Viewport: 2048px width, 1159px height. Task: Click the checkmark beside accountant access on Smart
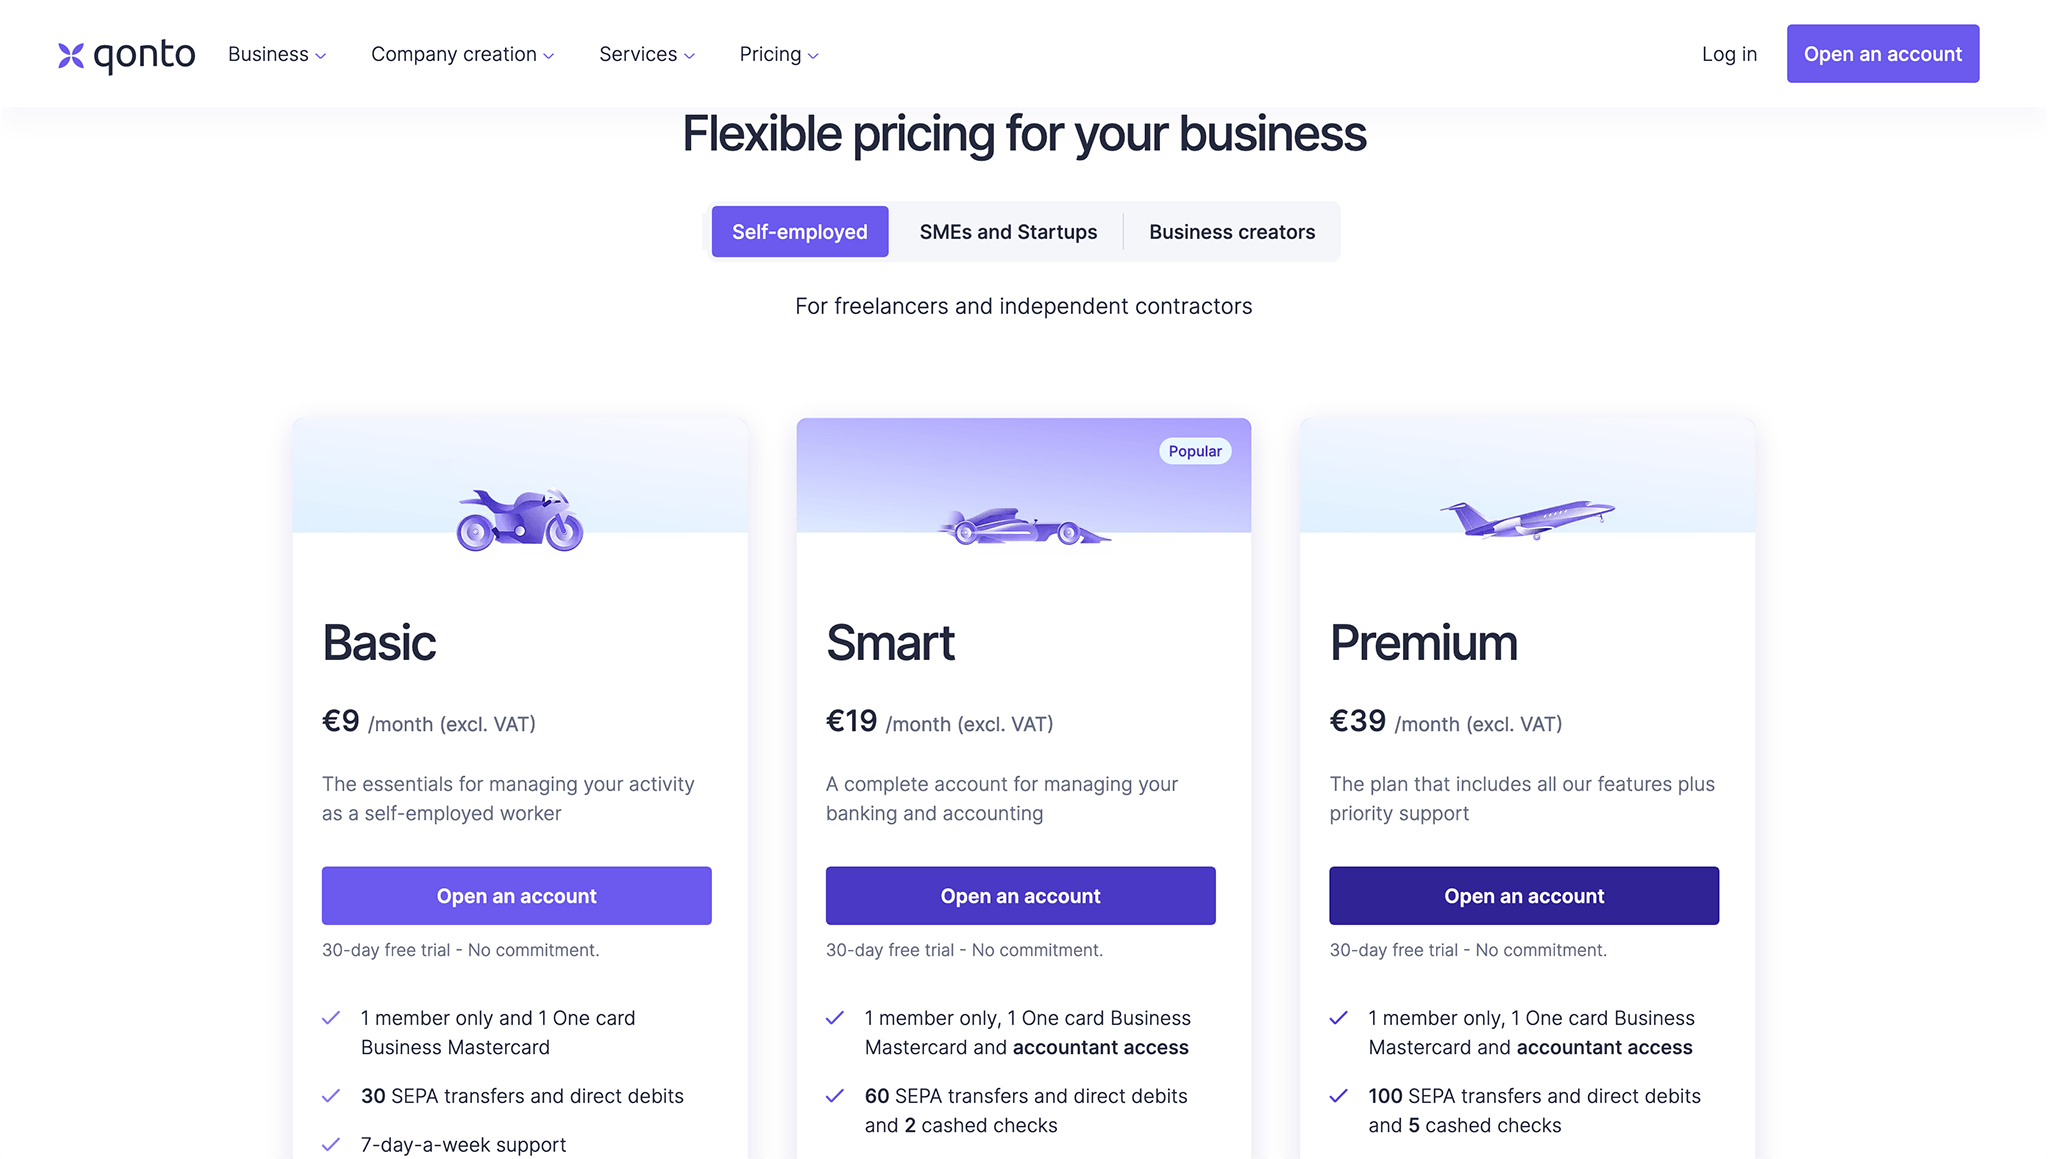pos(835,1018)
